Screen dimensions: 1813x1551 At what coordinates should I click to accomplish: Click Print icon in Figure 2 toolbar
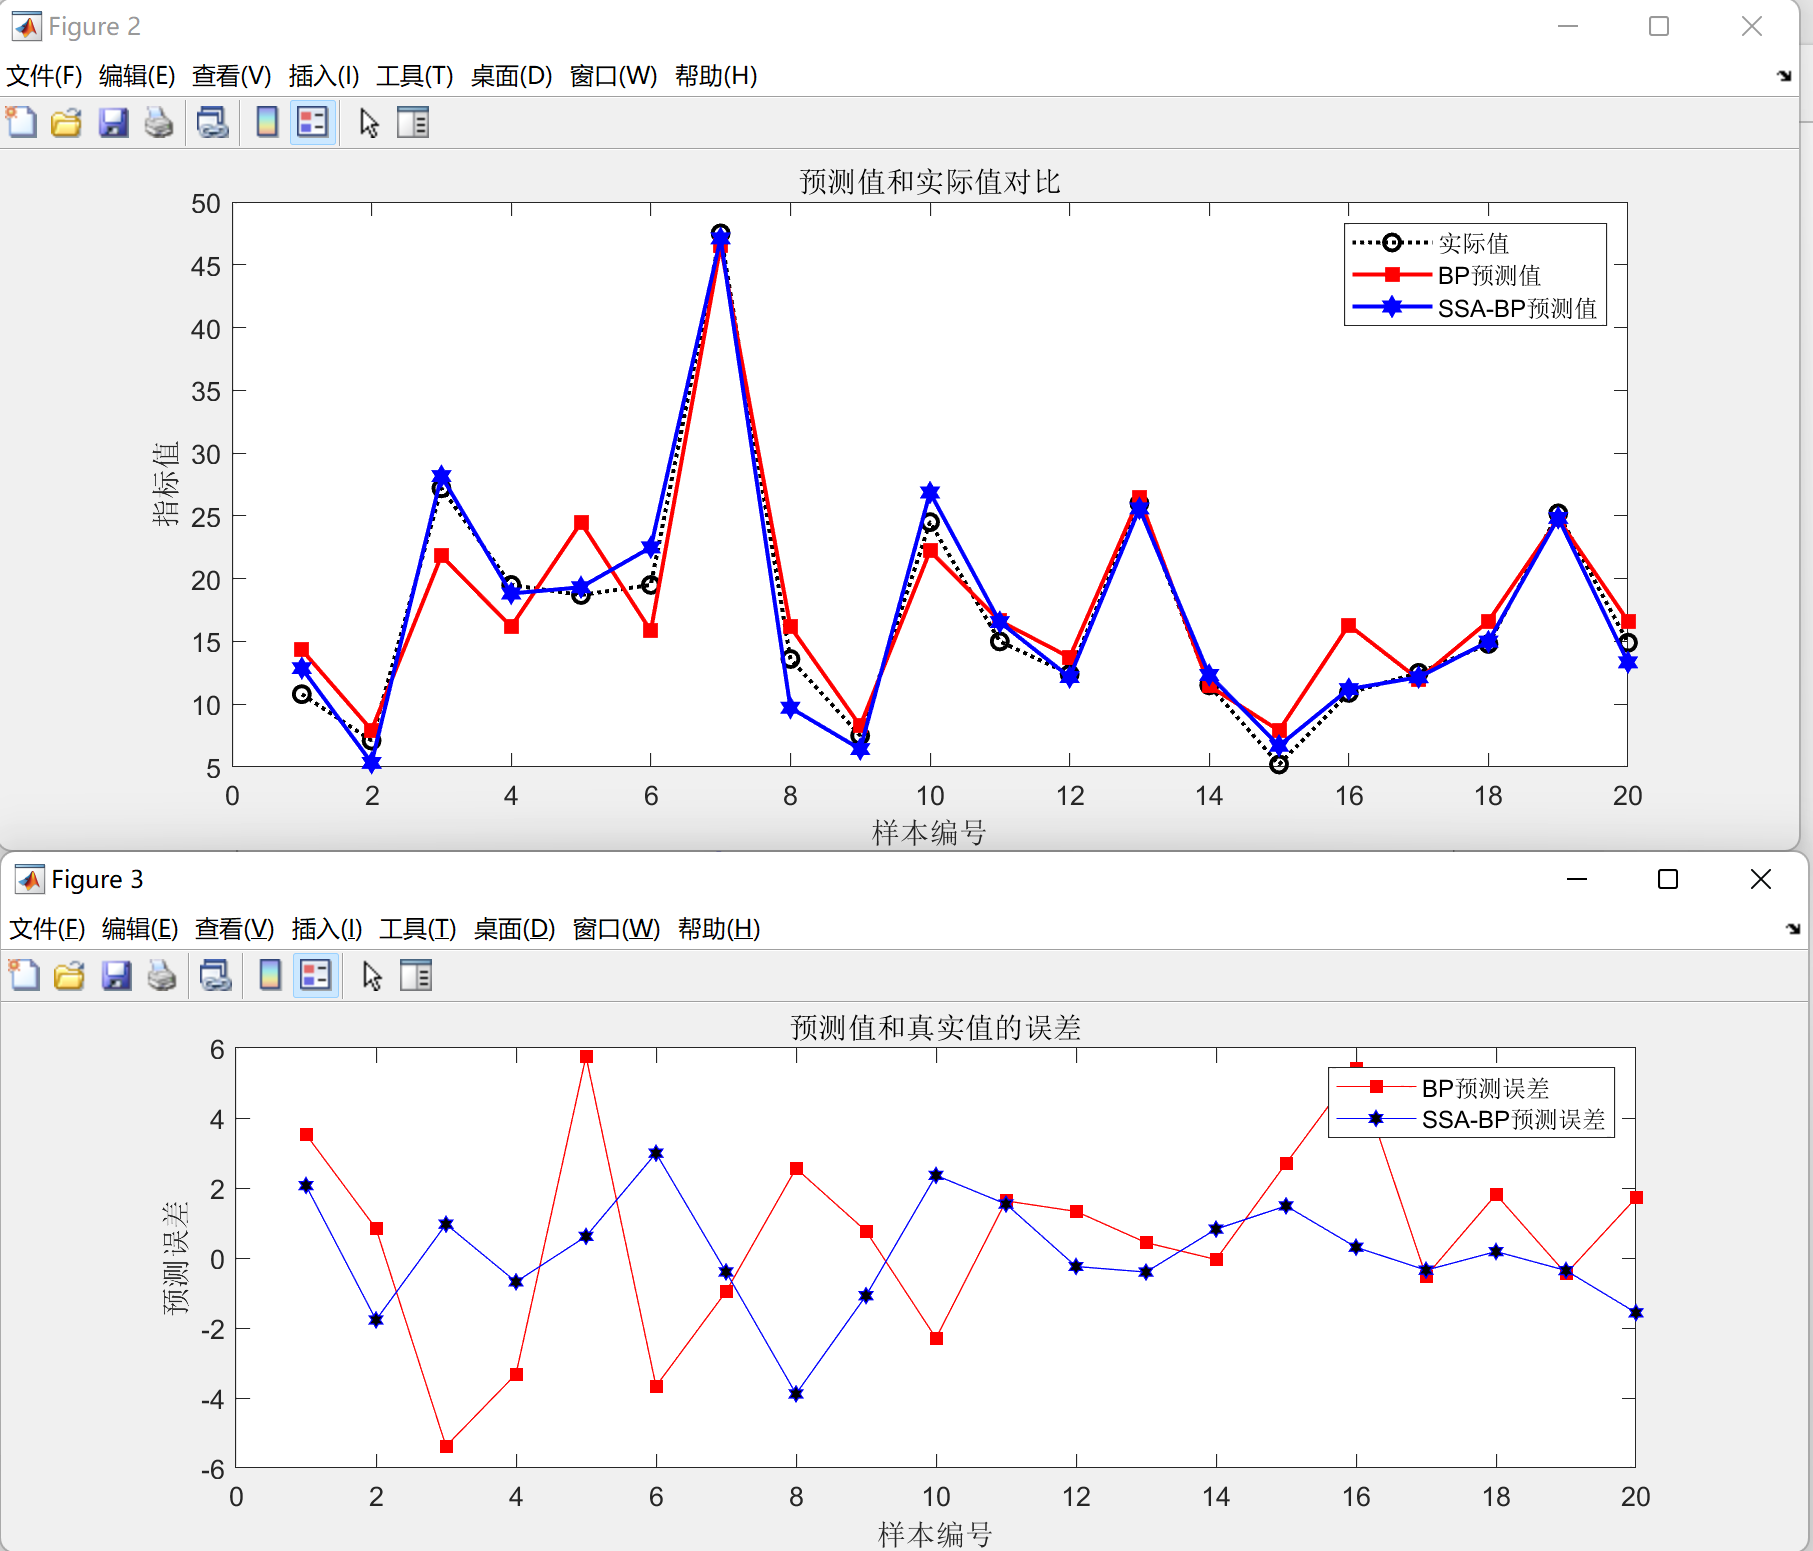tap(159, 123)
